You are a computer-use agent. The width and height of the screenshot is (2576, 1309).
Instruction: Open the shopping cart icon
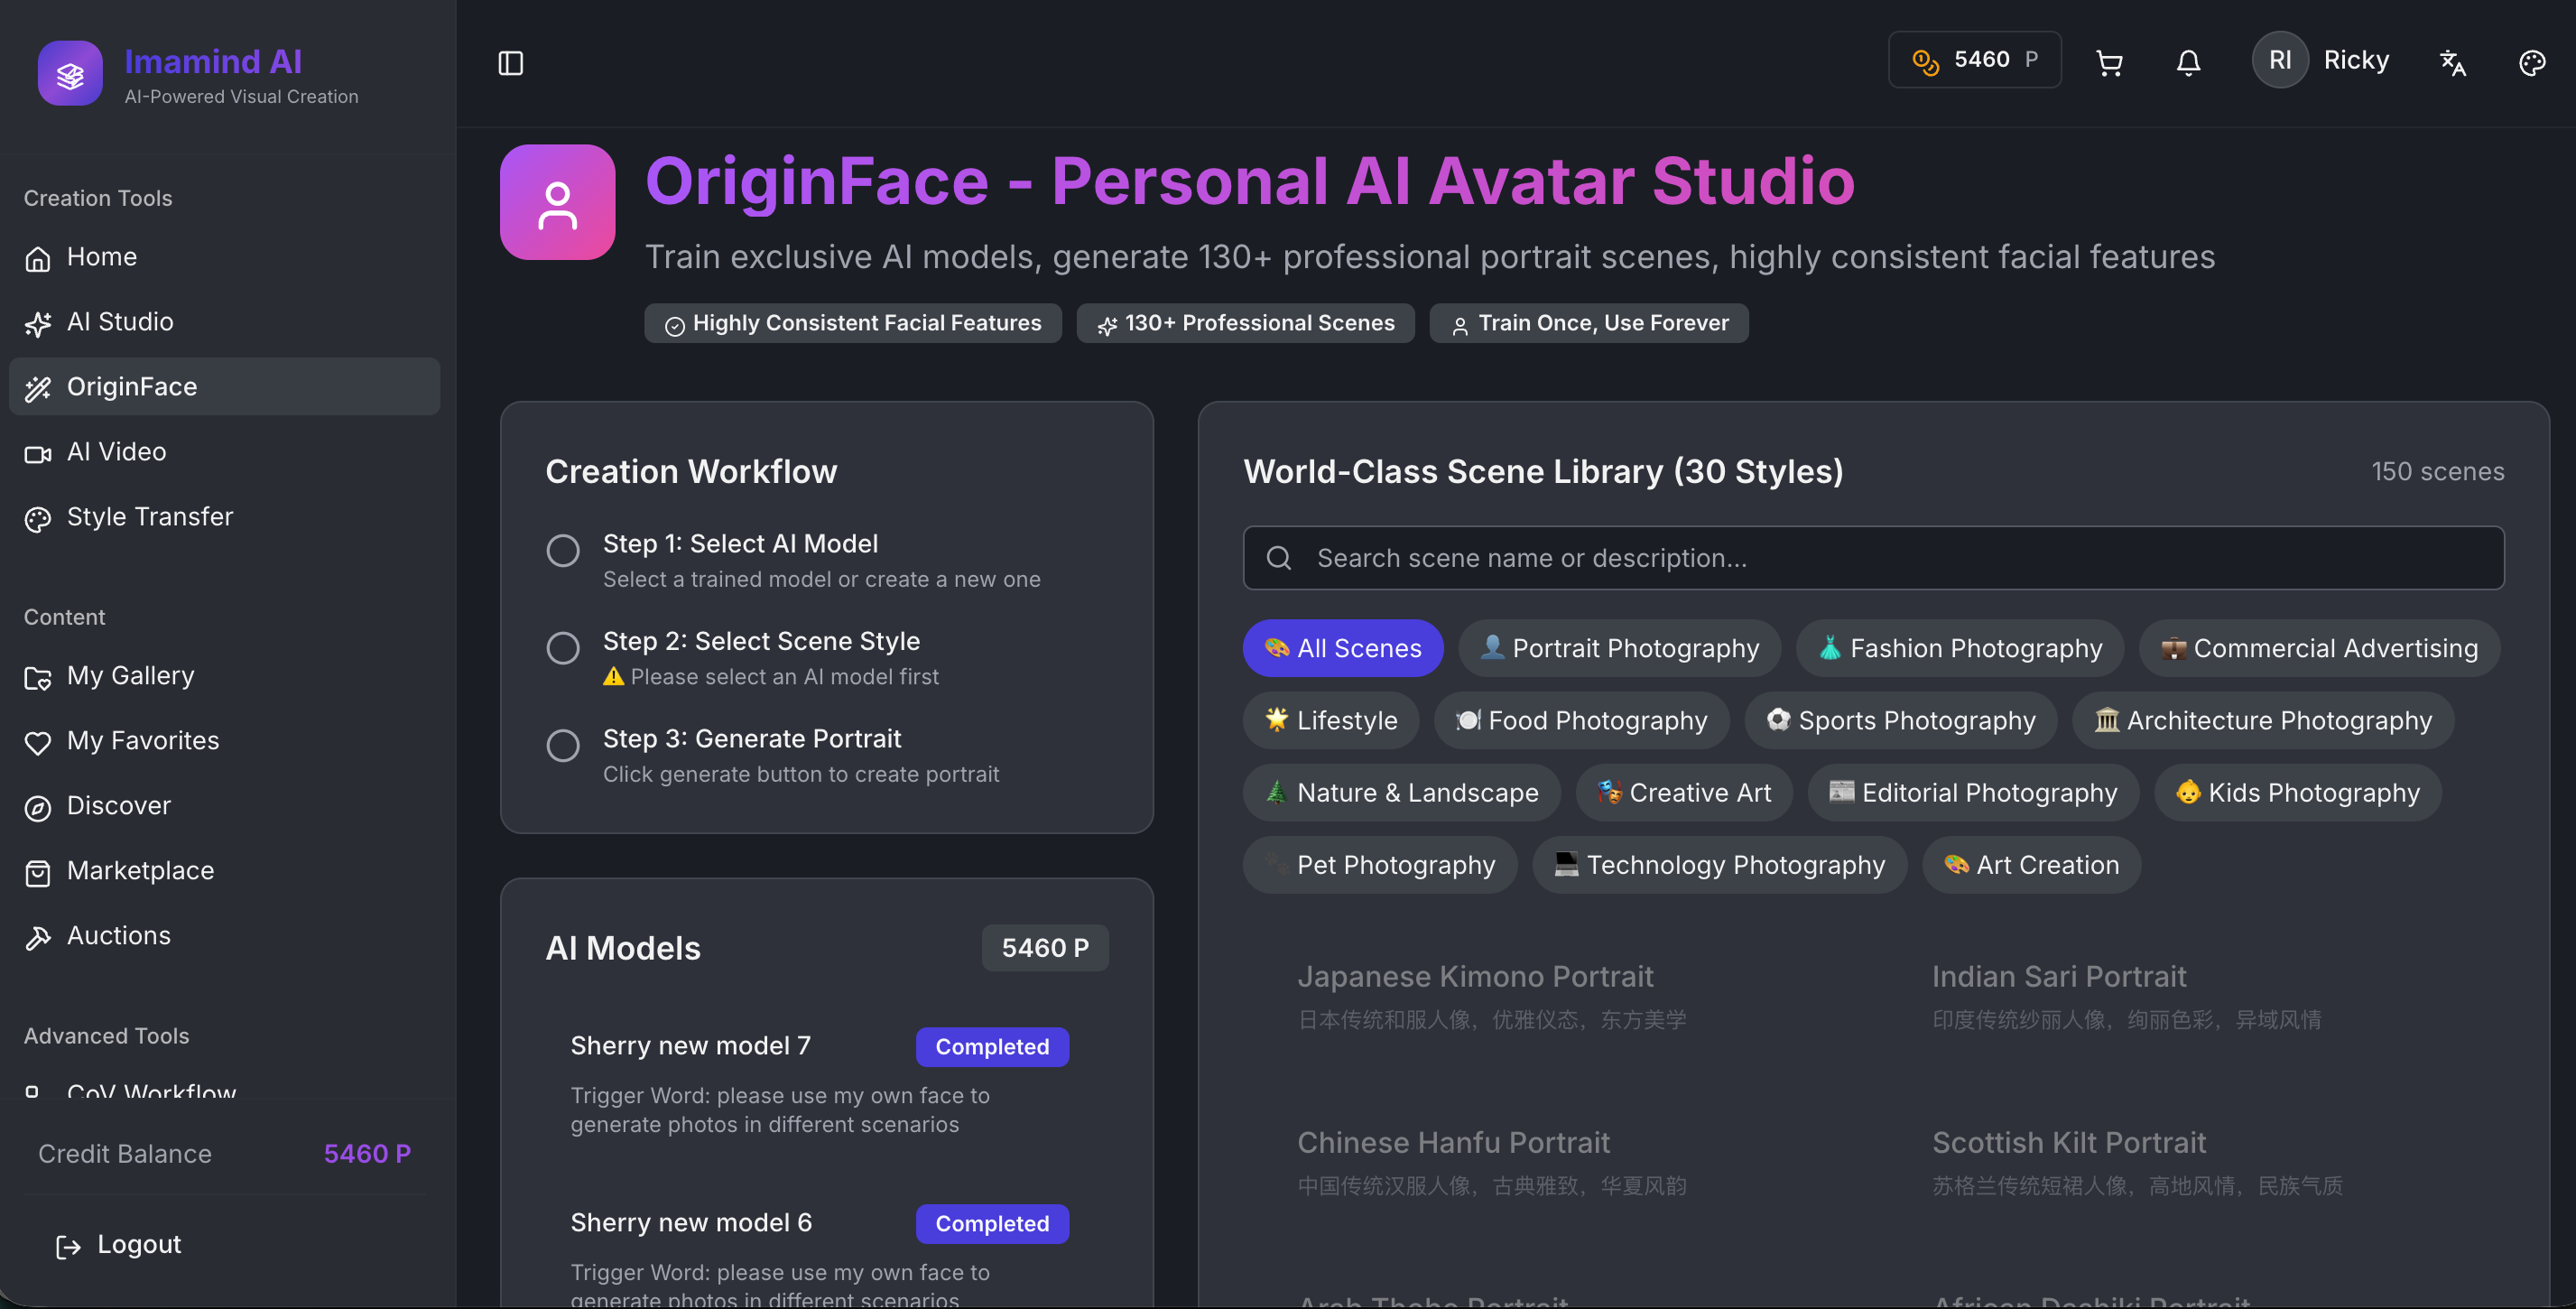(x=2109, y=63)
